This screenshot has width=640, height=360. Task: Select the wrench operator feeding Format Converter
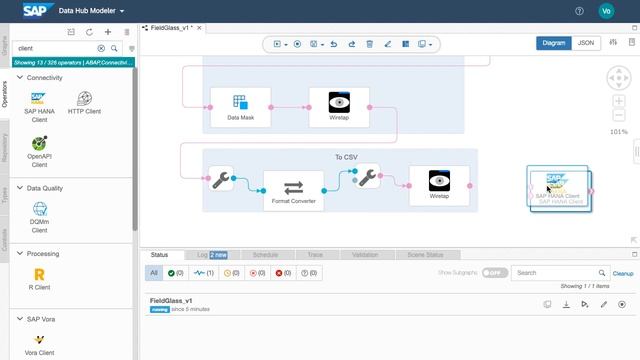tap(221, 178)
